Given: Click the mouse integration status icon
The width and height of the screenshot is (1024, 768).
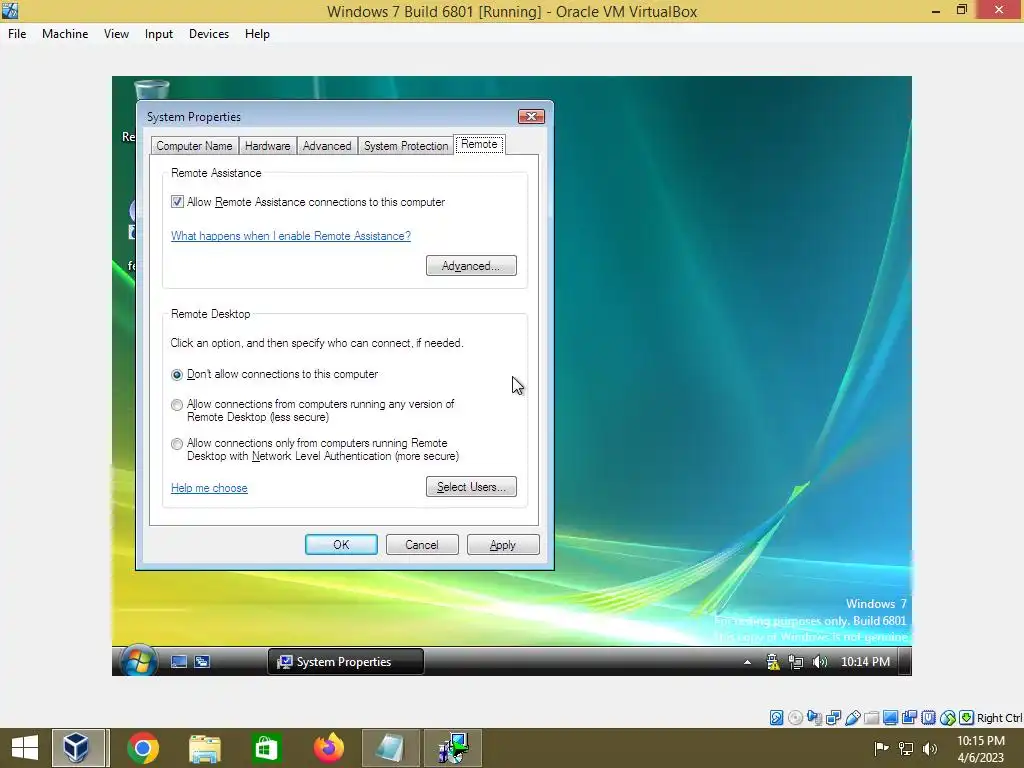Looking at the screenshot, I should (948, 718).
